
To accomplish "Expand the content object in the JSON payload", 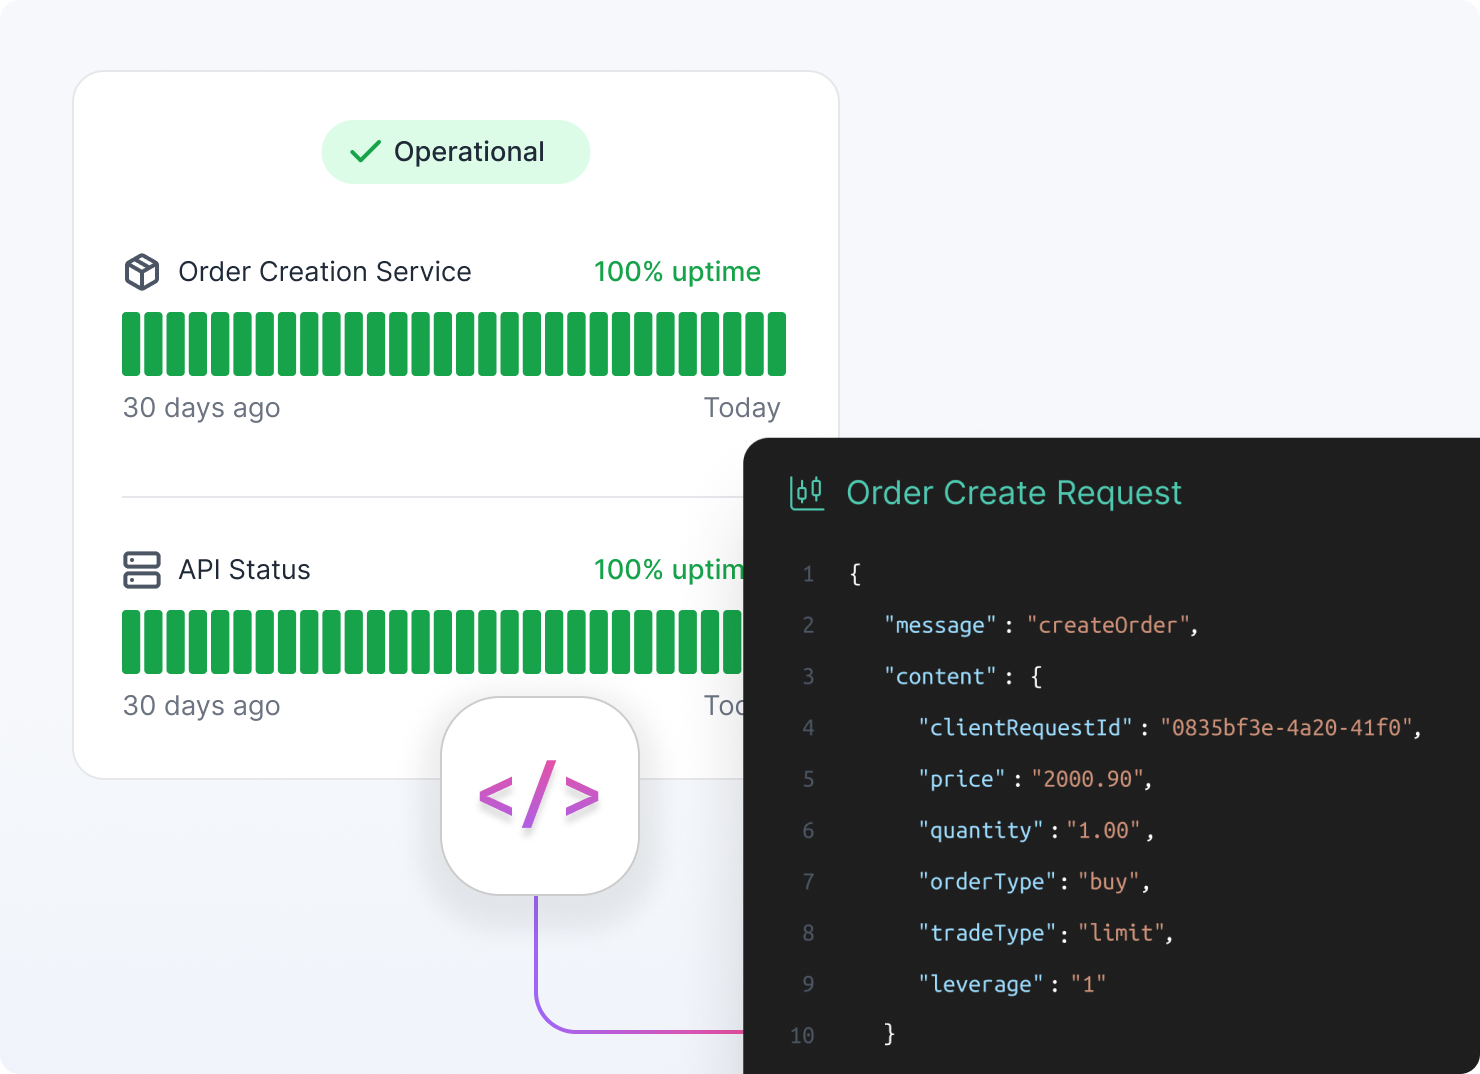I will pyautogui.click(x=940, y=676).
